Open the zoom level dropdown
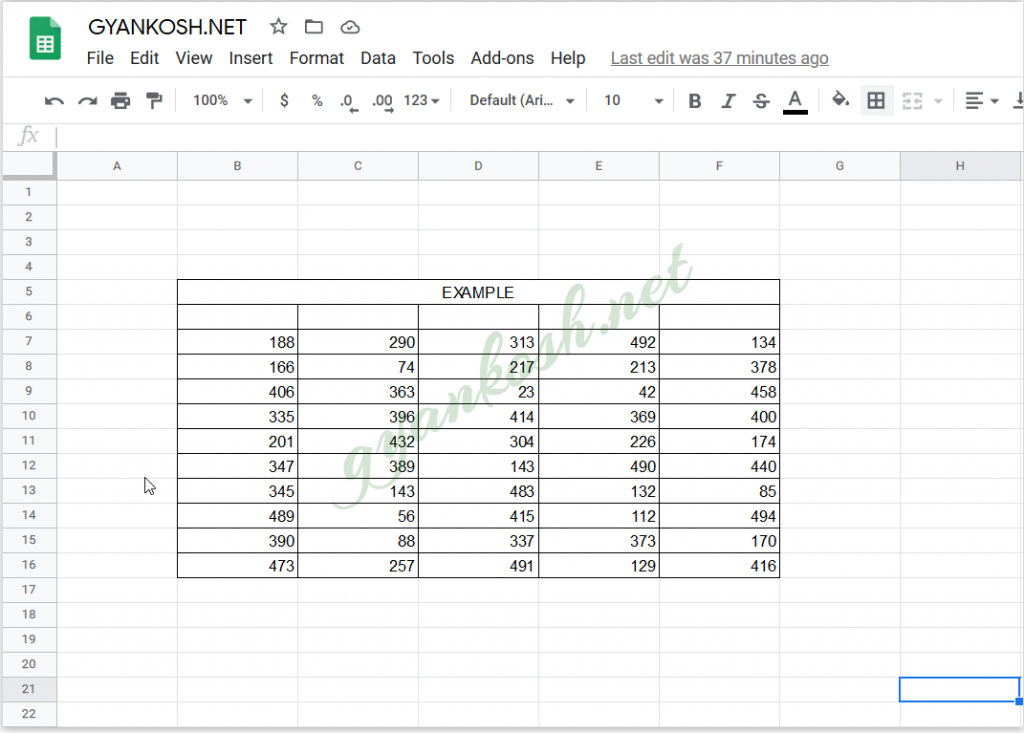Image resolution: width=1024 pixels, height=733 pixels. coord(220,100)
